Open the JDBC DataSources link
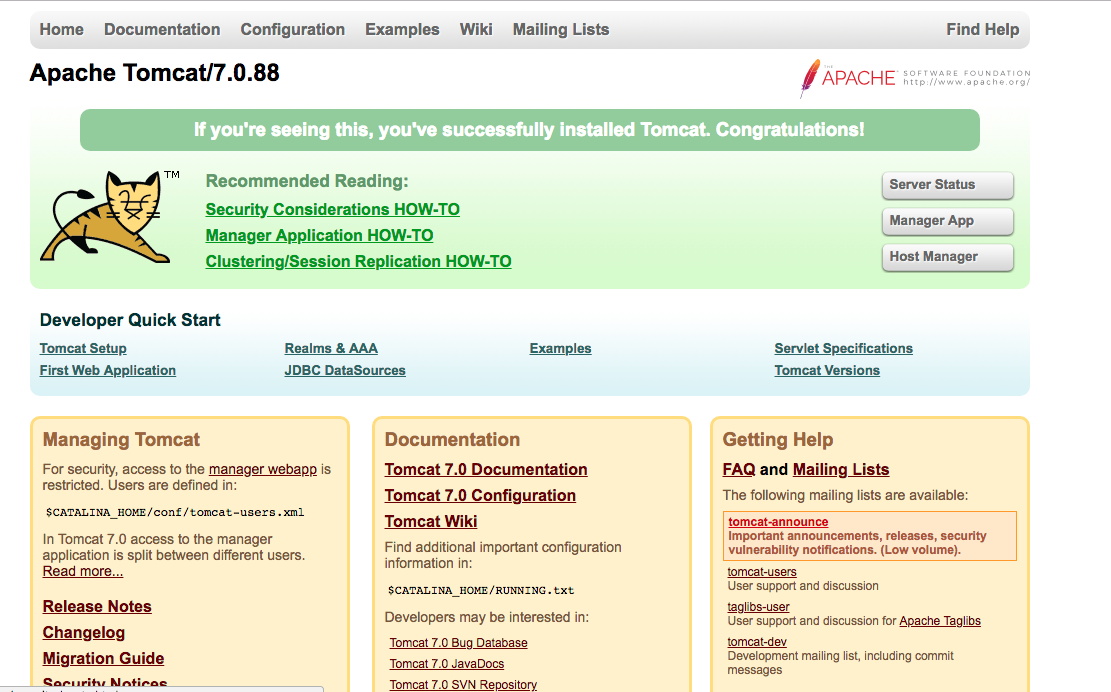The image size is (1111, 692). 345,370
